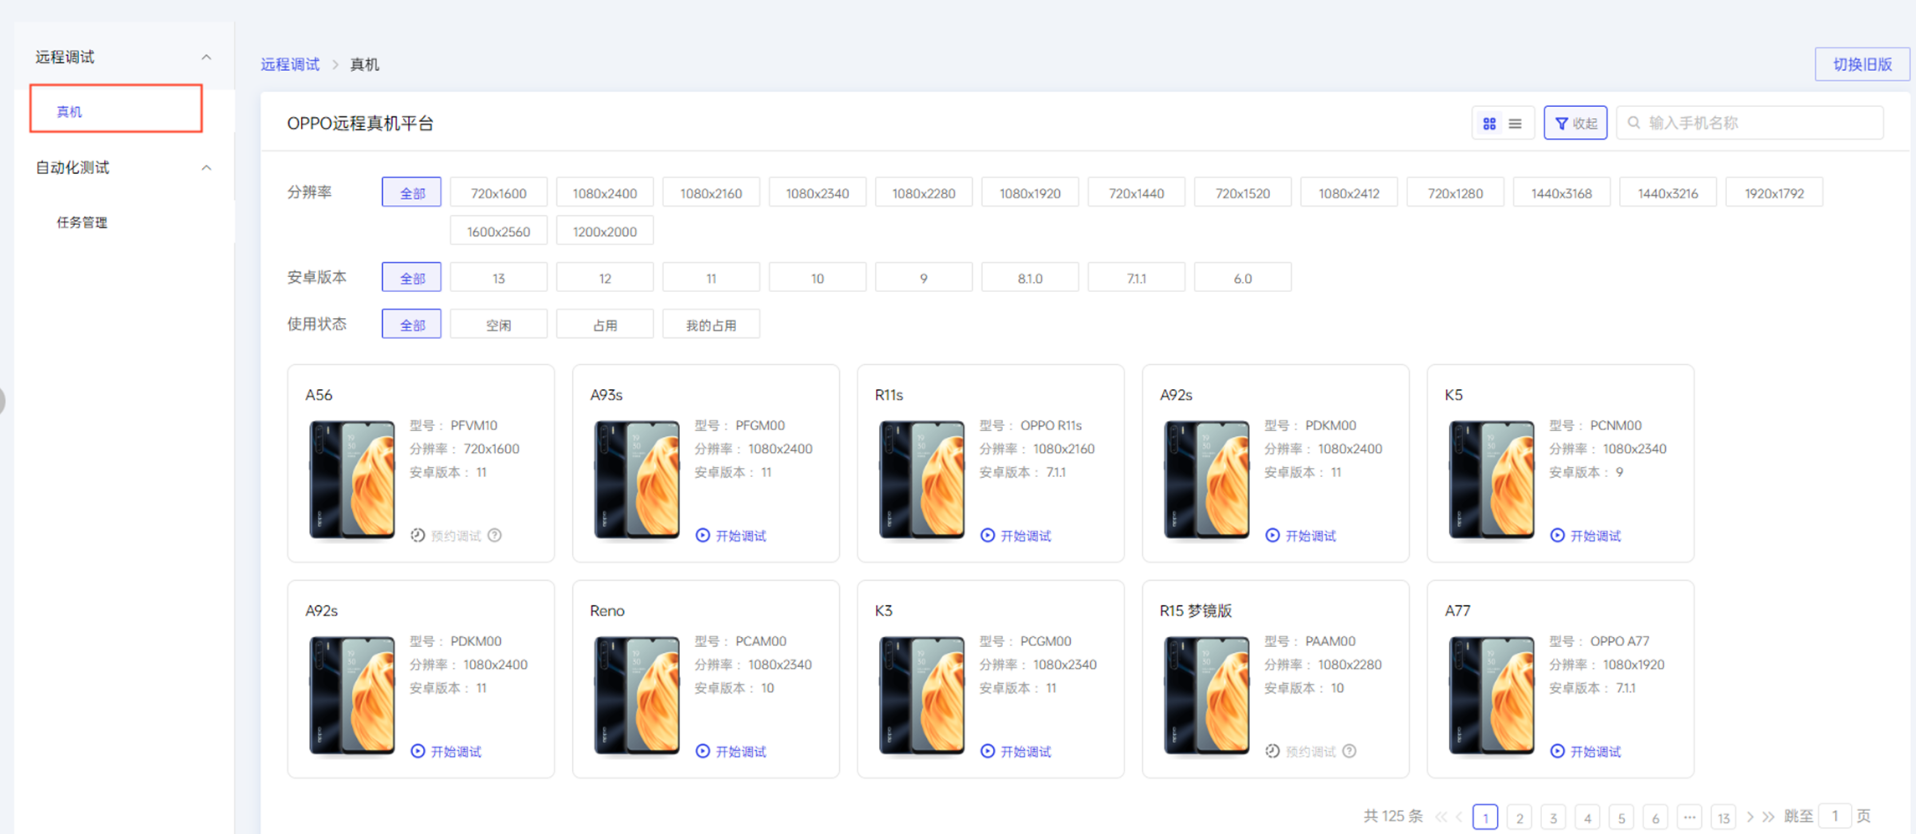1916x834 pixels.
Task: Click 远程调试 breadcrumb link
Action: (x=290, y=64)
